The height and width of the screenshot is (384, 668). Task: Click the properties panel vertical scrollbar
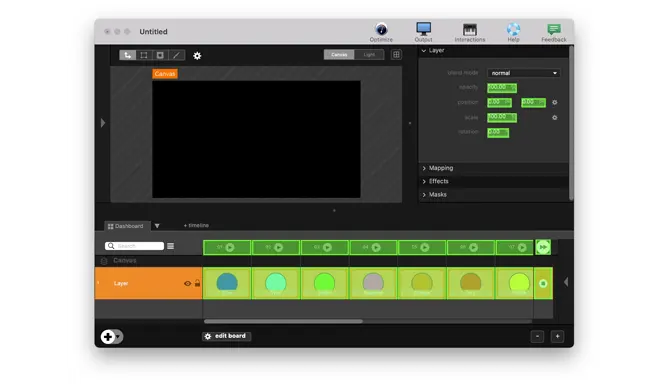click(x=571, y=124)
